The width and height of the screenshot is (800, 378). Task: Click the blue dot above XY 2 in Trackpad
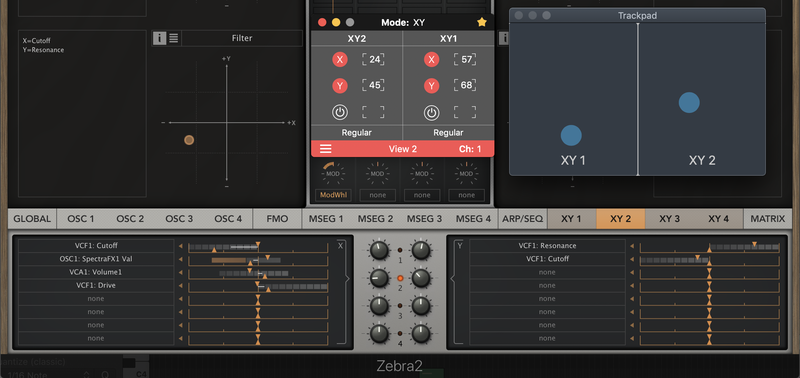pos(689,103)
